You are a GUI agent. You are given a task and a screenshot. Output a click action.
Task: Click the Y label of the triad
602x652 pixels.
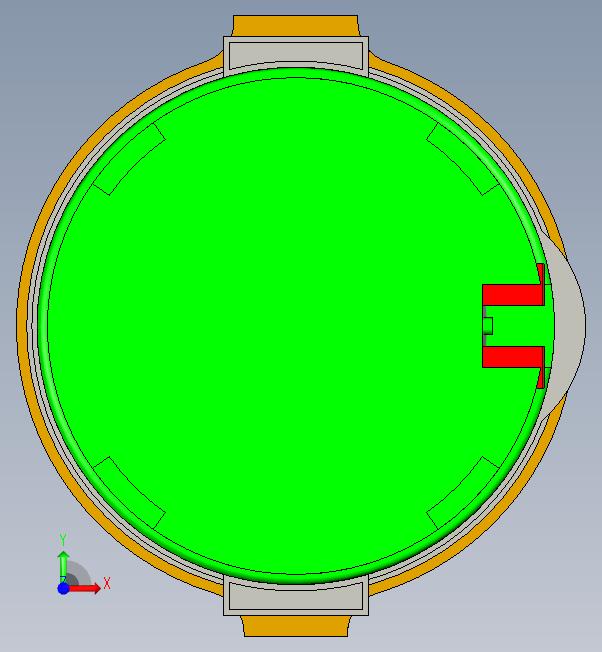63,540
